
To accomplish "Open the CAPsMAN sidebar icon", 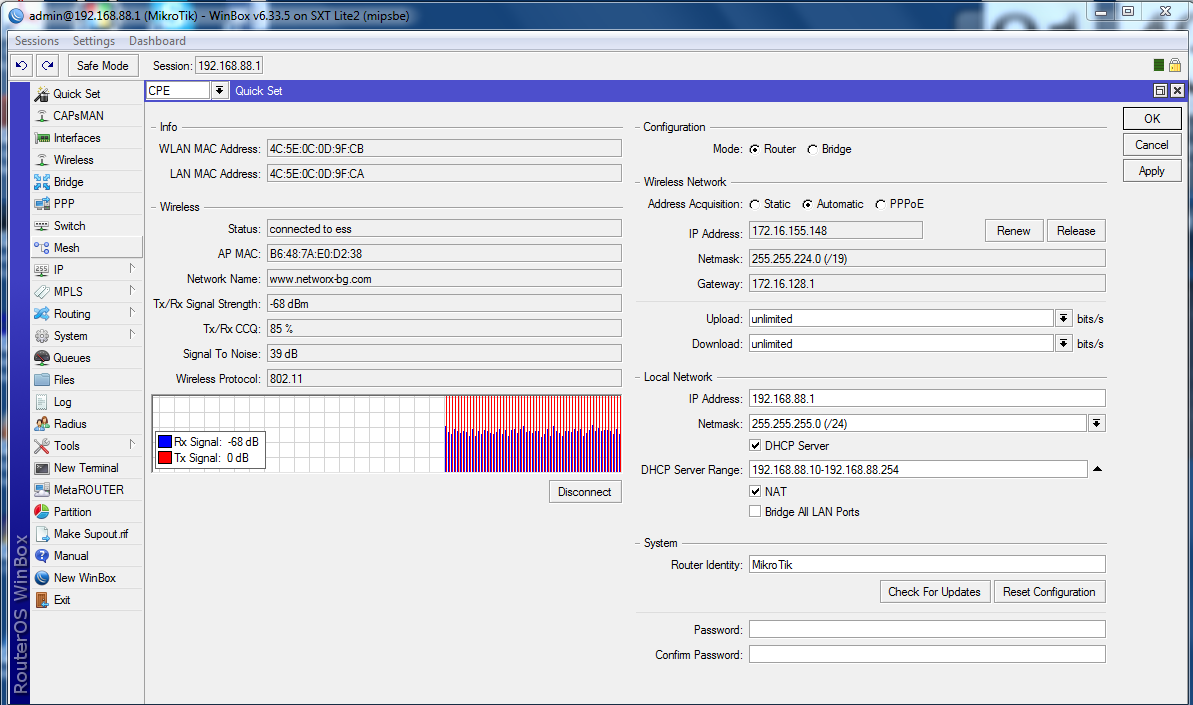I will [x=42, y=116].
